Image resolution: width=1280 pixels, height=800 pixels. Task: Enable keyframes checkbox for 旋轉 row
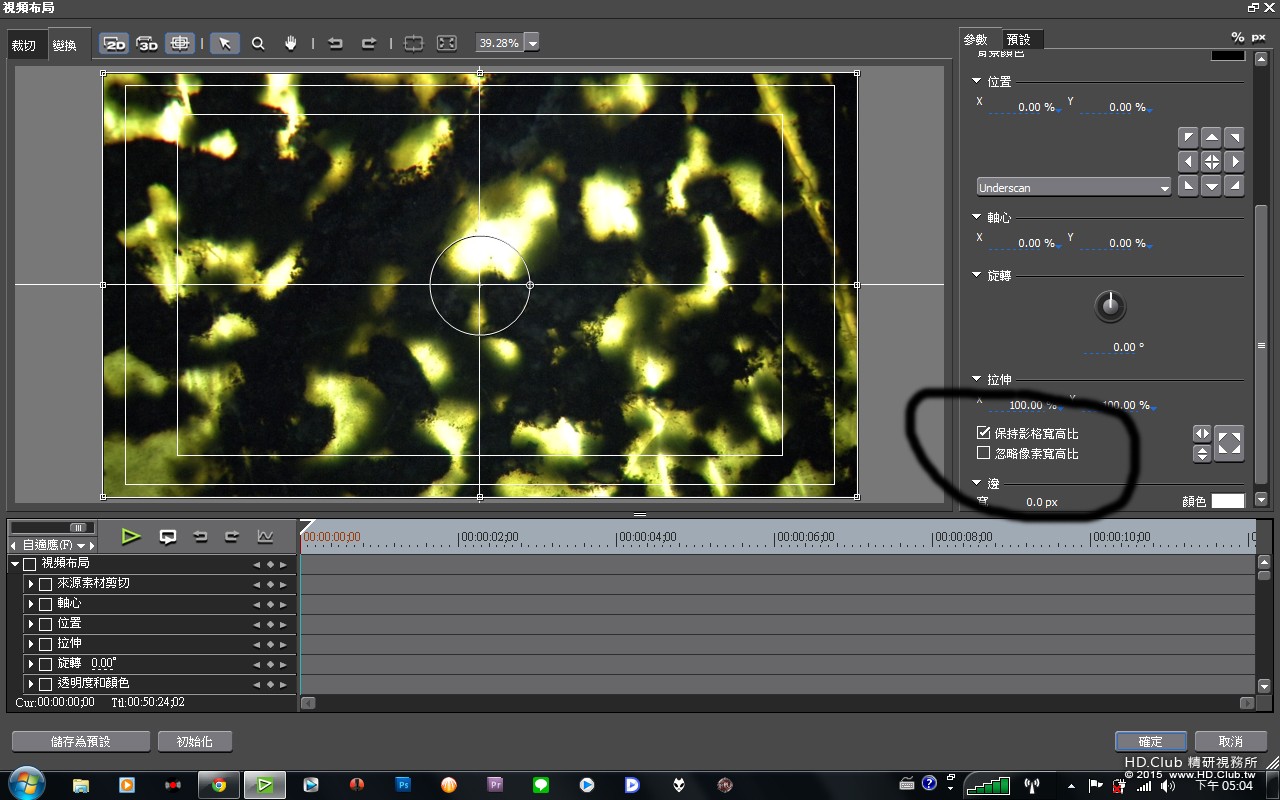tap(45, 664)
